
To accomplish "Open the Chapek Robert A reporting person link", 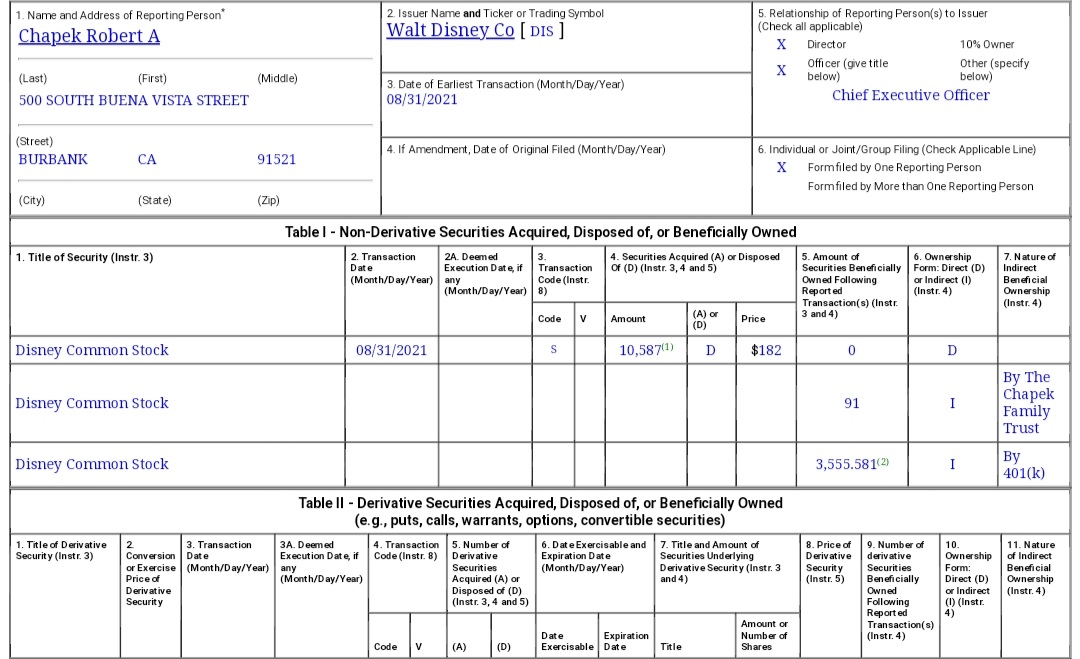I will (89, 37).
